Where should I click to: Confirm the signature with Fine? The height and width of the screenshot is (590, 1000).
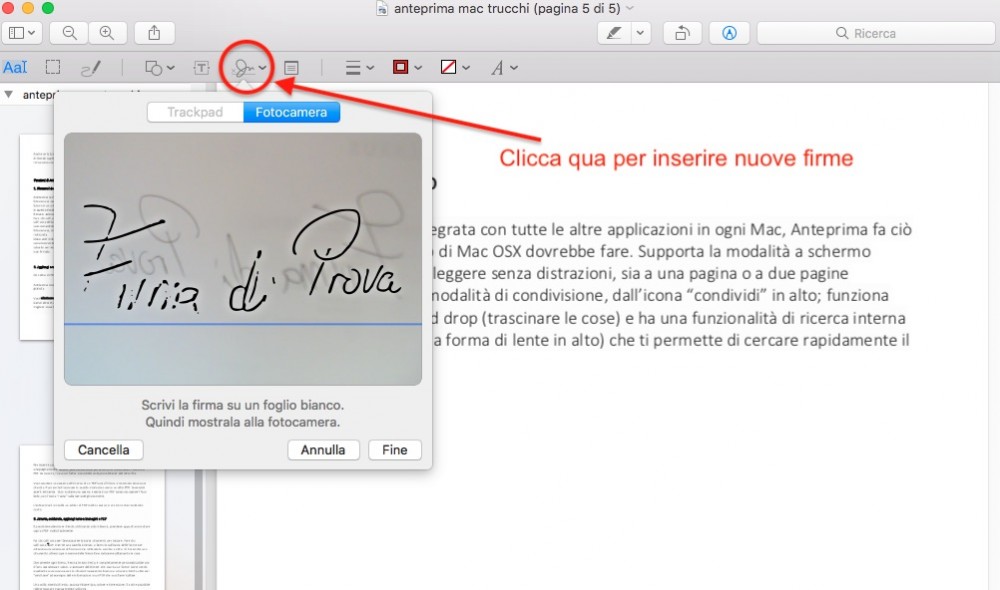[394, 449]
